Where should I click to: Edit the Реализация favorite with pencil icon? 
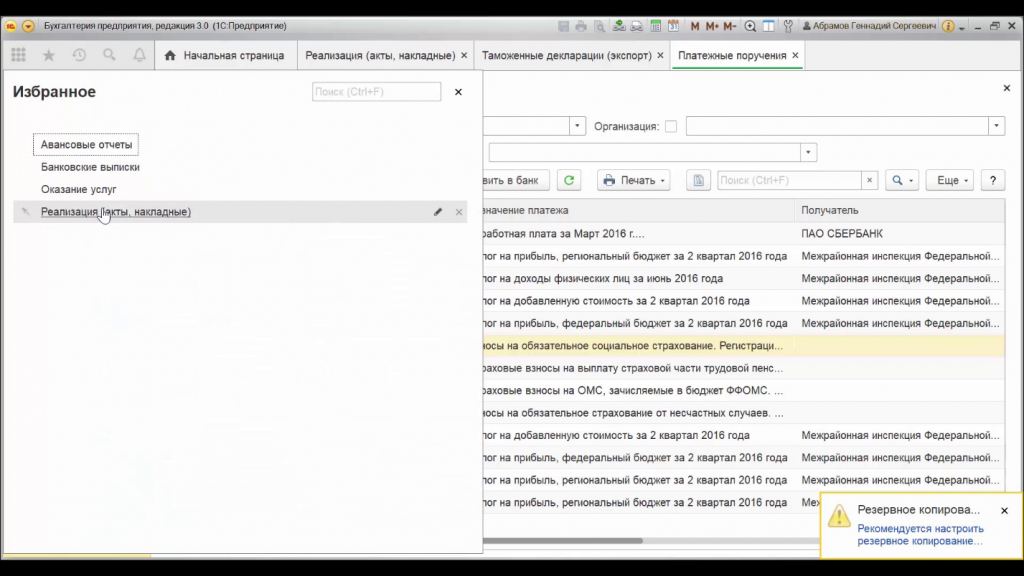click(438, 212)
